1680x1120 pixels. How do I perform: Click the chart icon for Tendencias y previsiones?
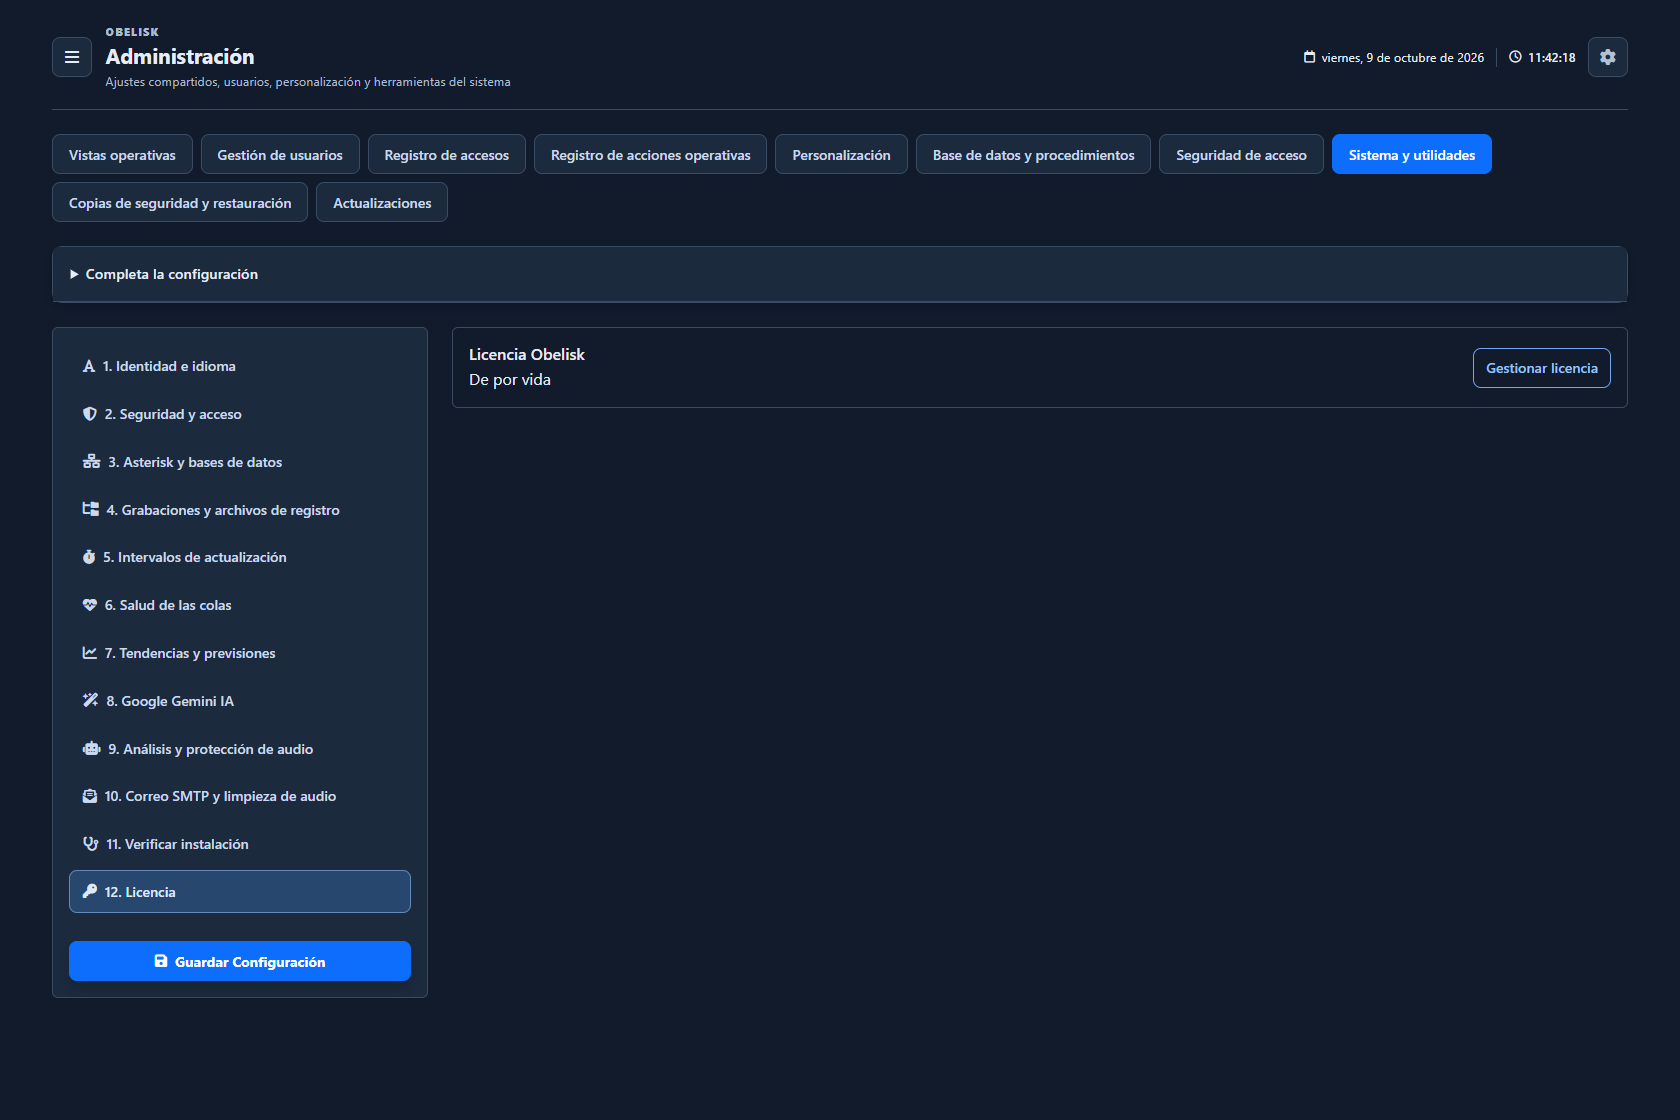pyautogui.click(x=90, y=652)
